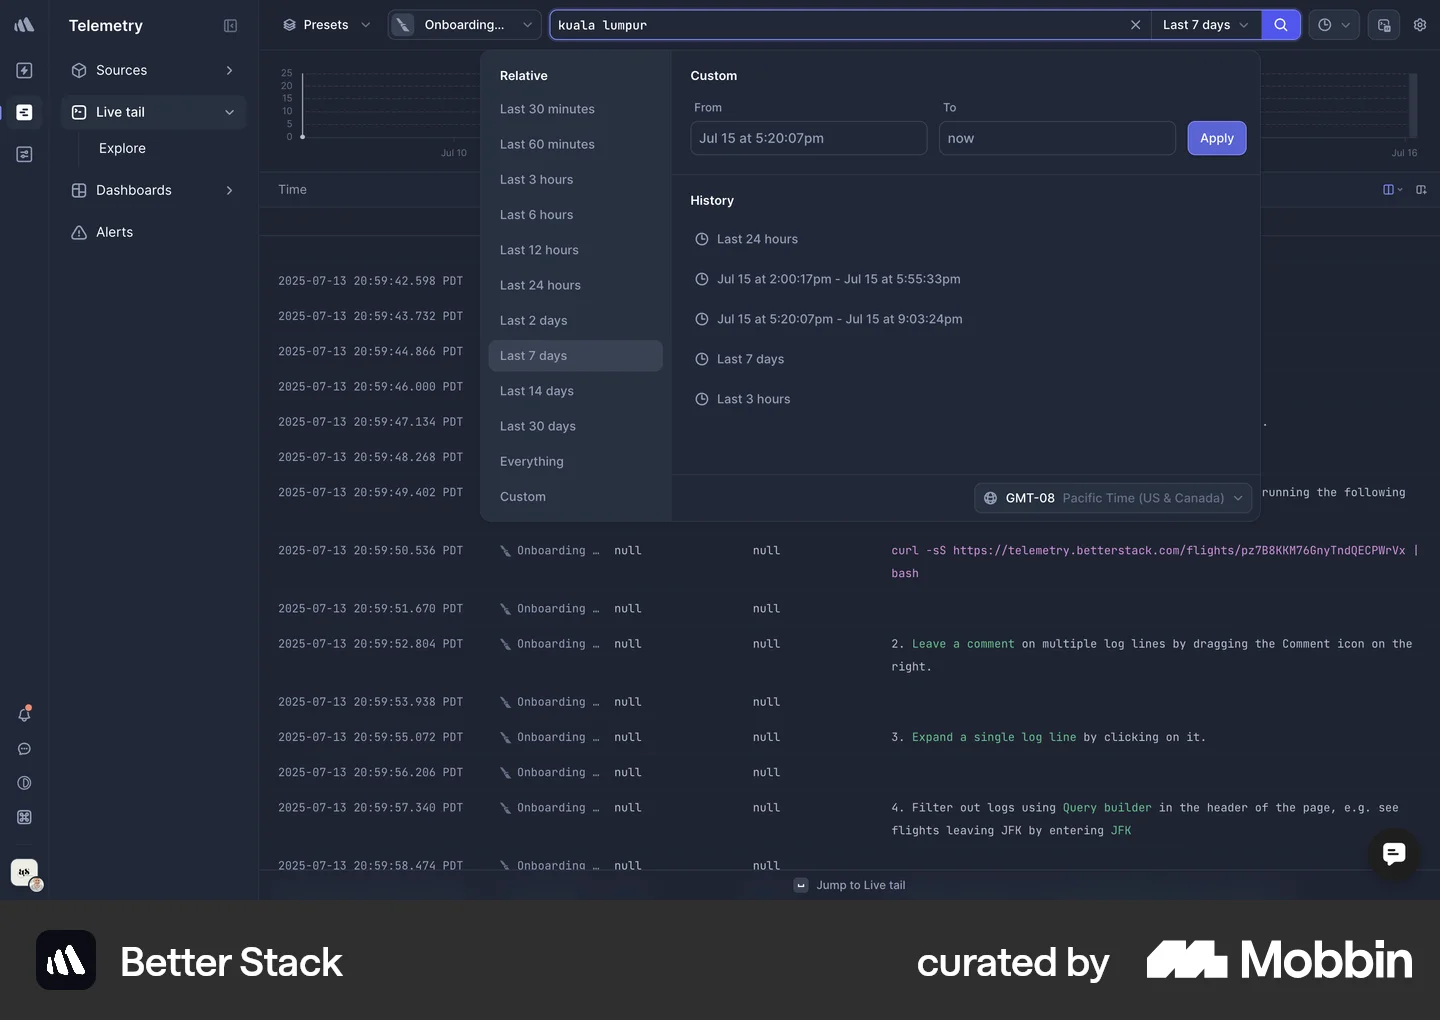Run search with magnifier button
Viewport: 1440px width, 1020px height.
pos(1280,25)
